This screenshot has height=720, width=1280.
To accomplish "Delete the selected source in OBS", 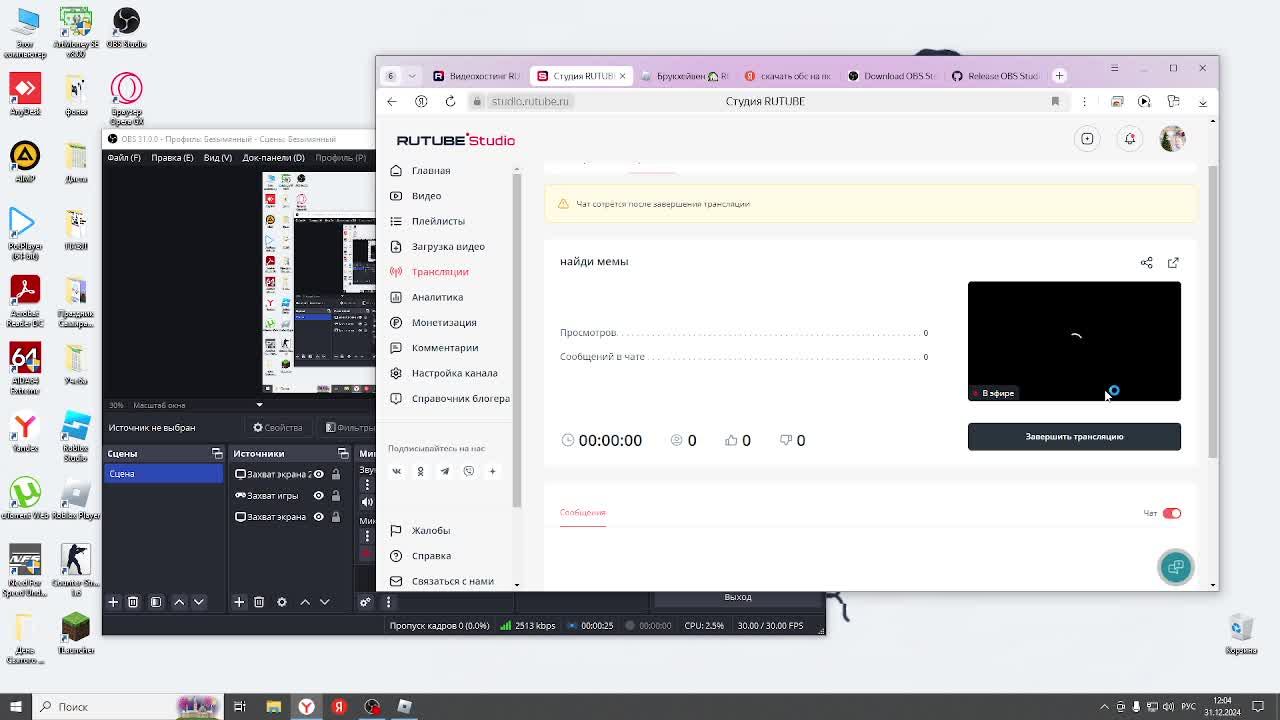I will [259, 602].
